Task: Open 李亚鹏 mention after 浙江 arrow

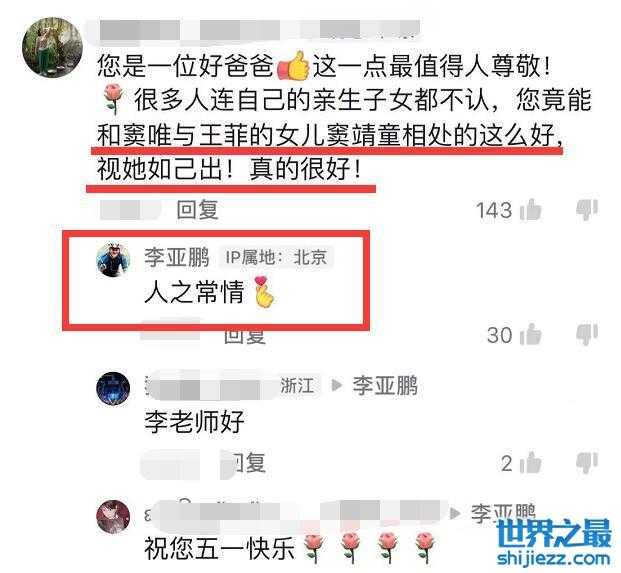Action: [385, 385]
